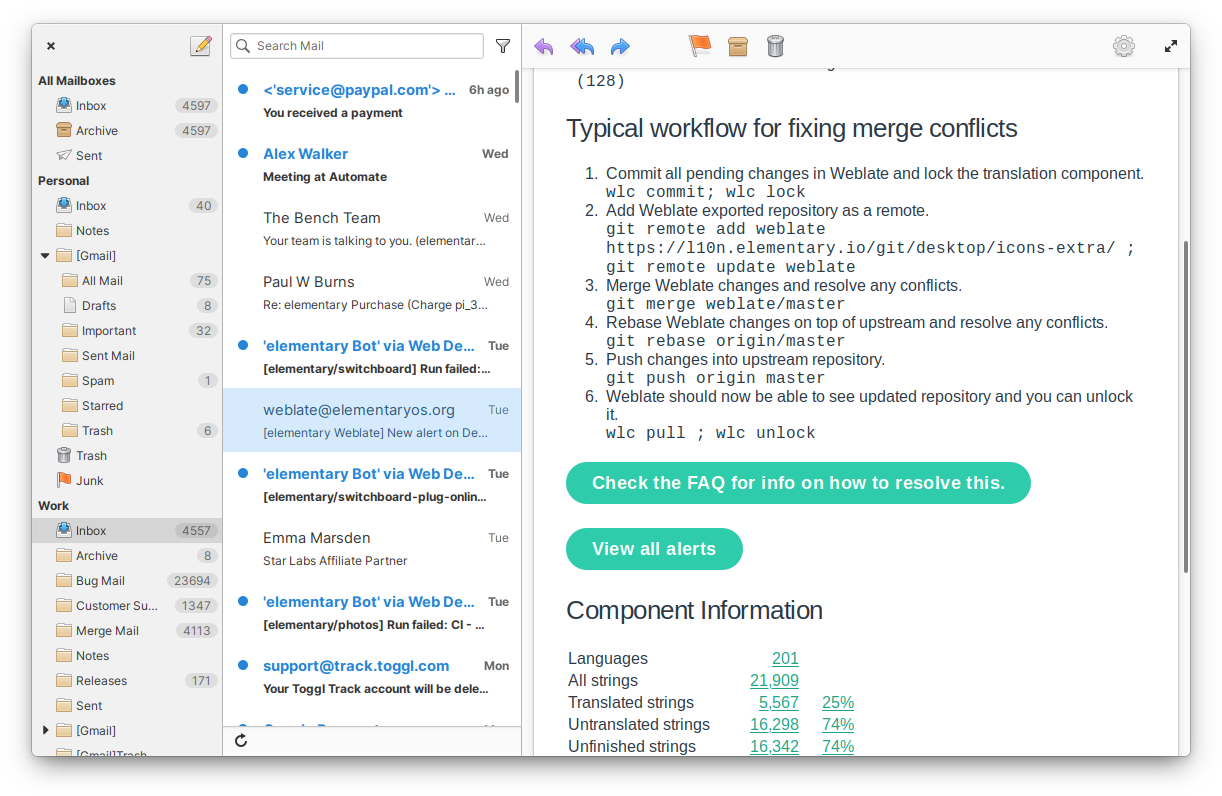
Task: Click the search magnifier icon
Action: point(243,46)
